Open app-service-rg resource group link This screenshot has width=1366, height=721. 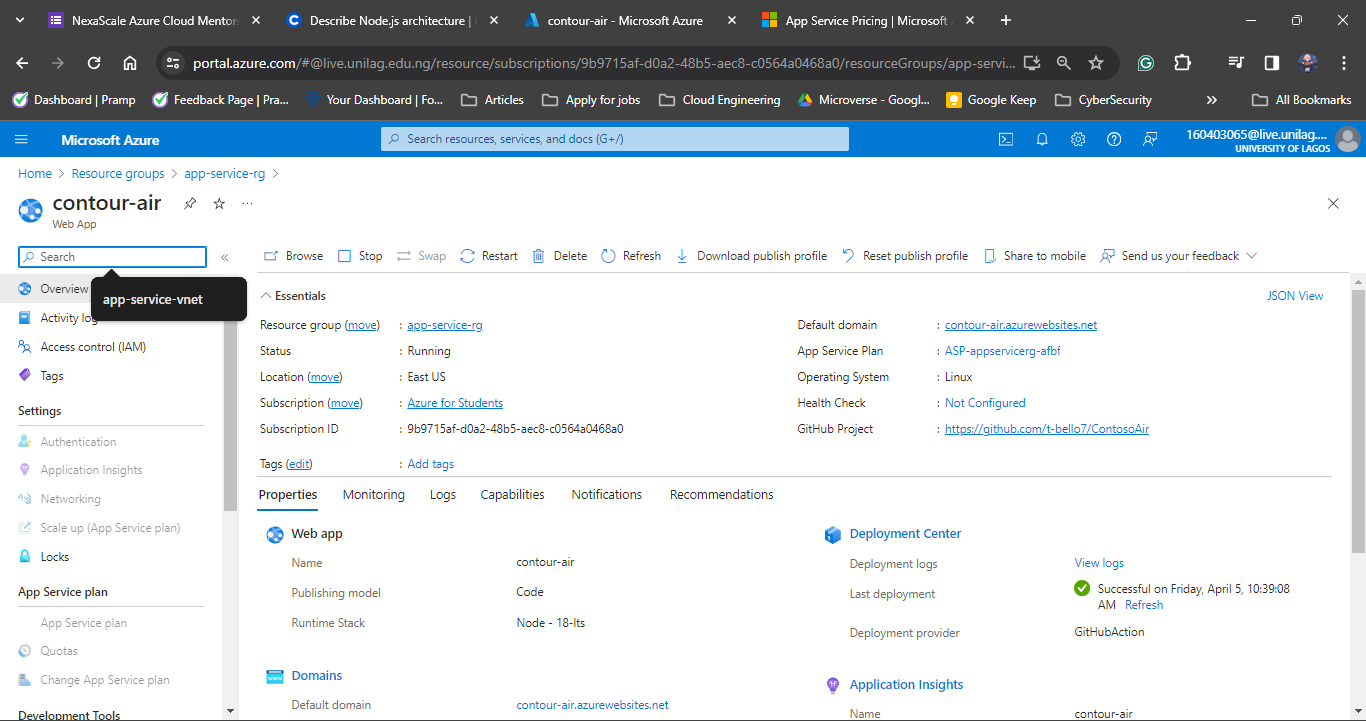coord(445,325)
